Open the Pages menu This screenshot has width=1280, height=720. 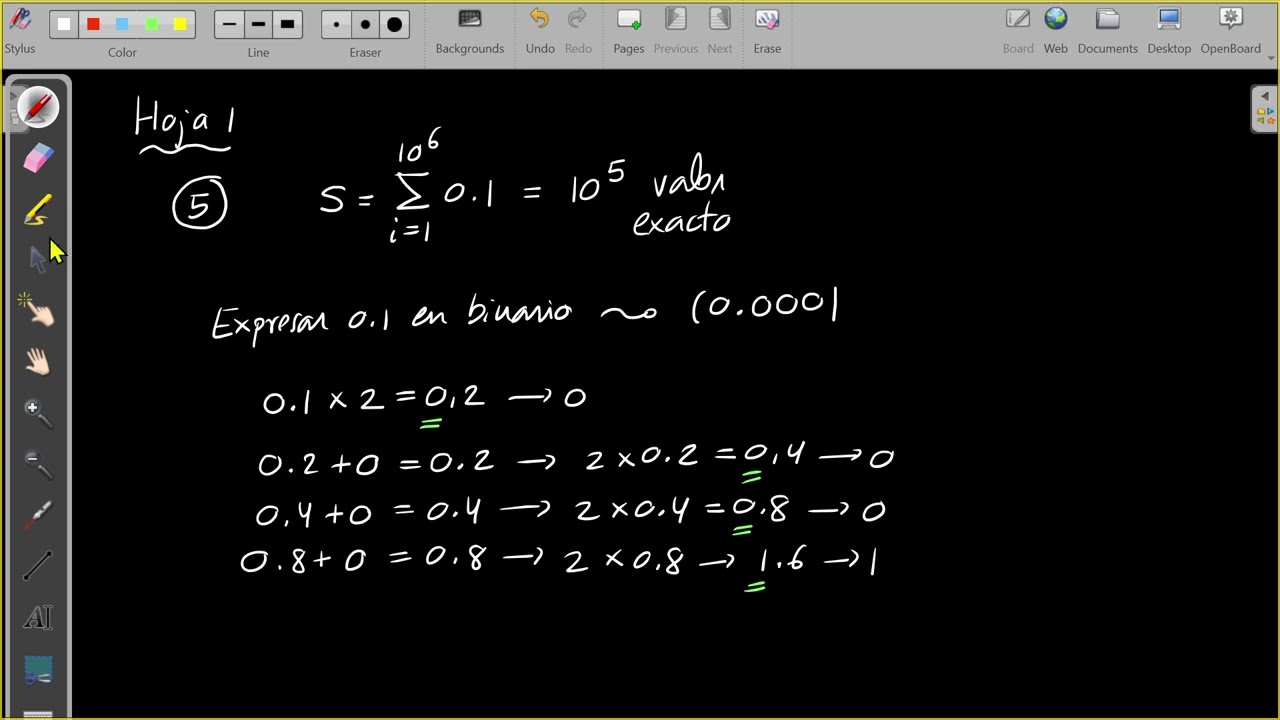[629, 30]
